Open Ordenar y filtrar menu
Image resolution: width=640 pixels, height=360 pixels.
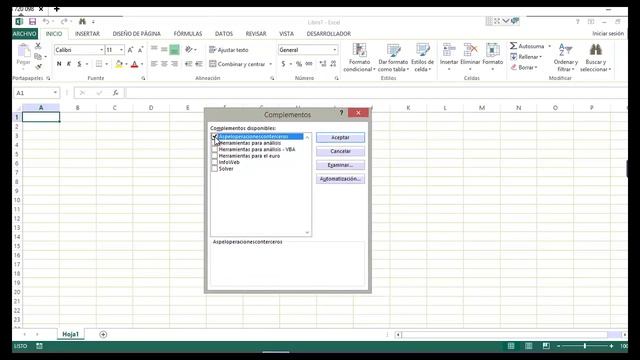(x=565, y=58)
